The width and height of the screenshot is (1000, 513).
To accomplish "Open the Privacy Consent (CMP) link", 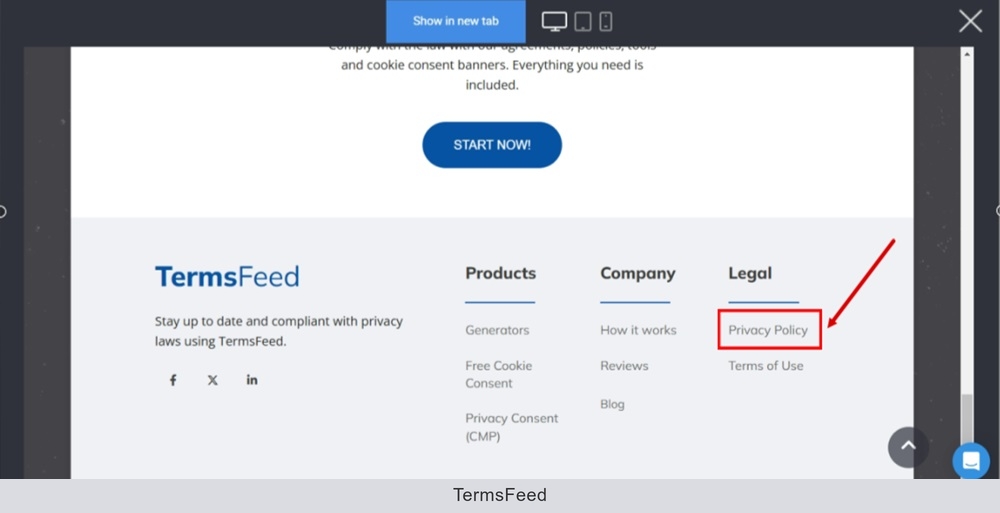I will [x=511, y=428].
